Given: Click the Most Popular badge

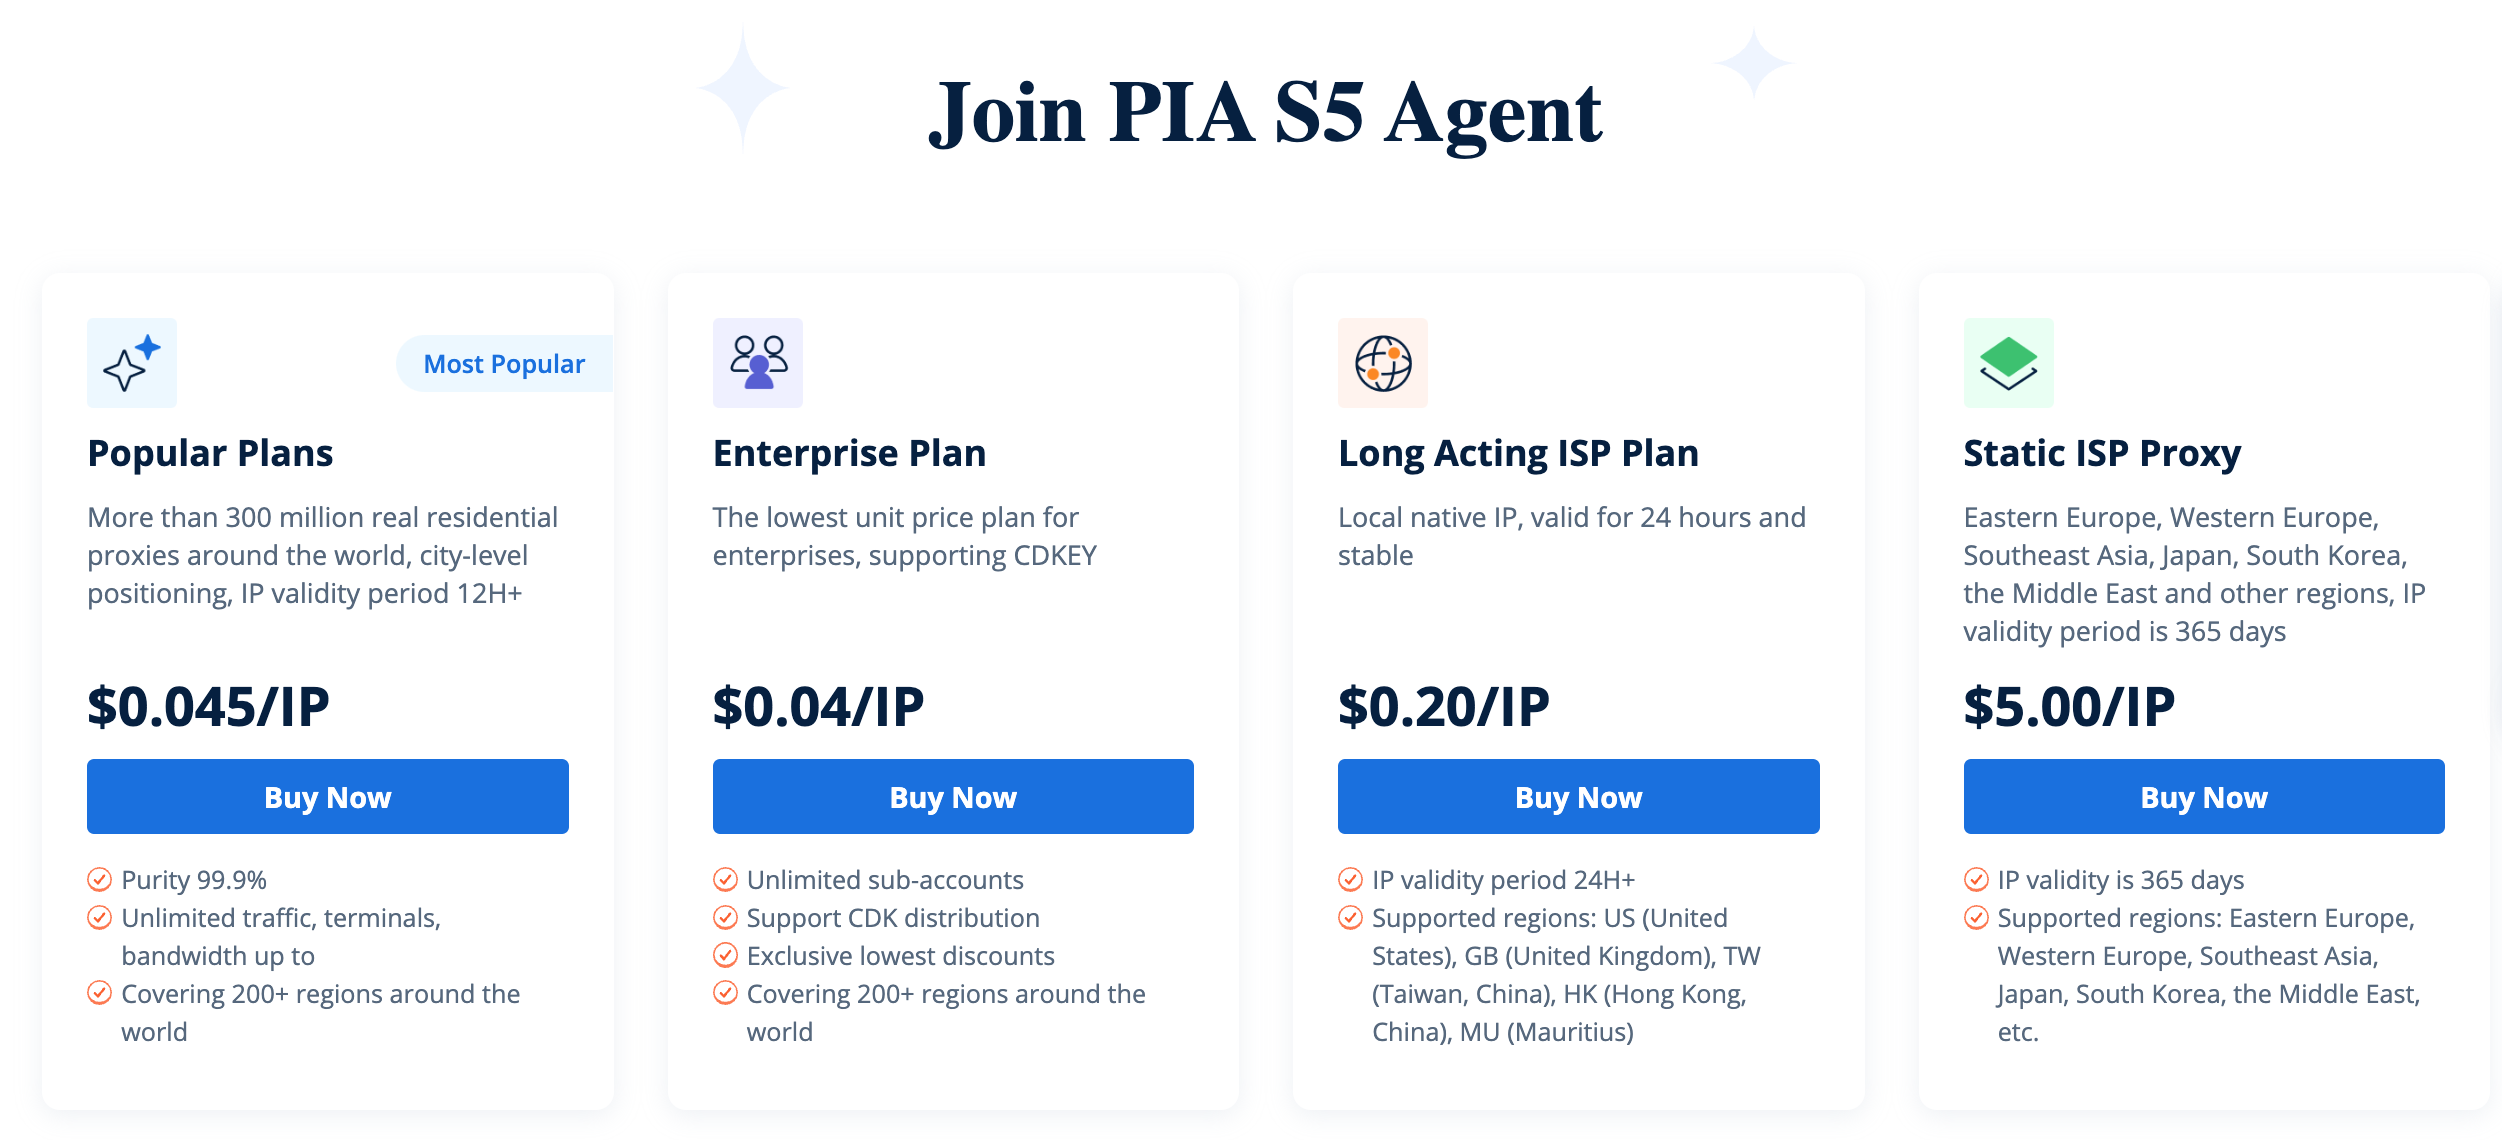Looking at the screenshot, I should 505,364.
